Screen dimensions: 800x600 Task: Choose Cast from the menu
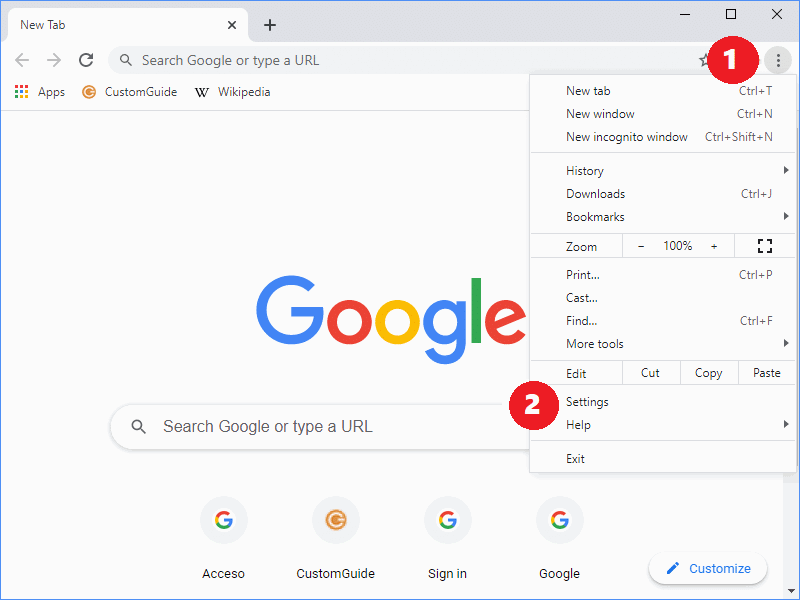pos(662,298)
